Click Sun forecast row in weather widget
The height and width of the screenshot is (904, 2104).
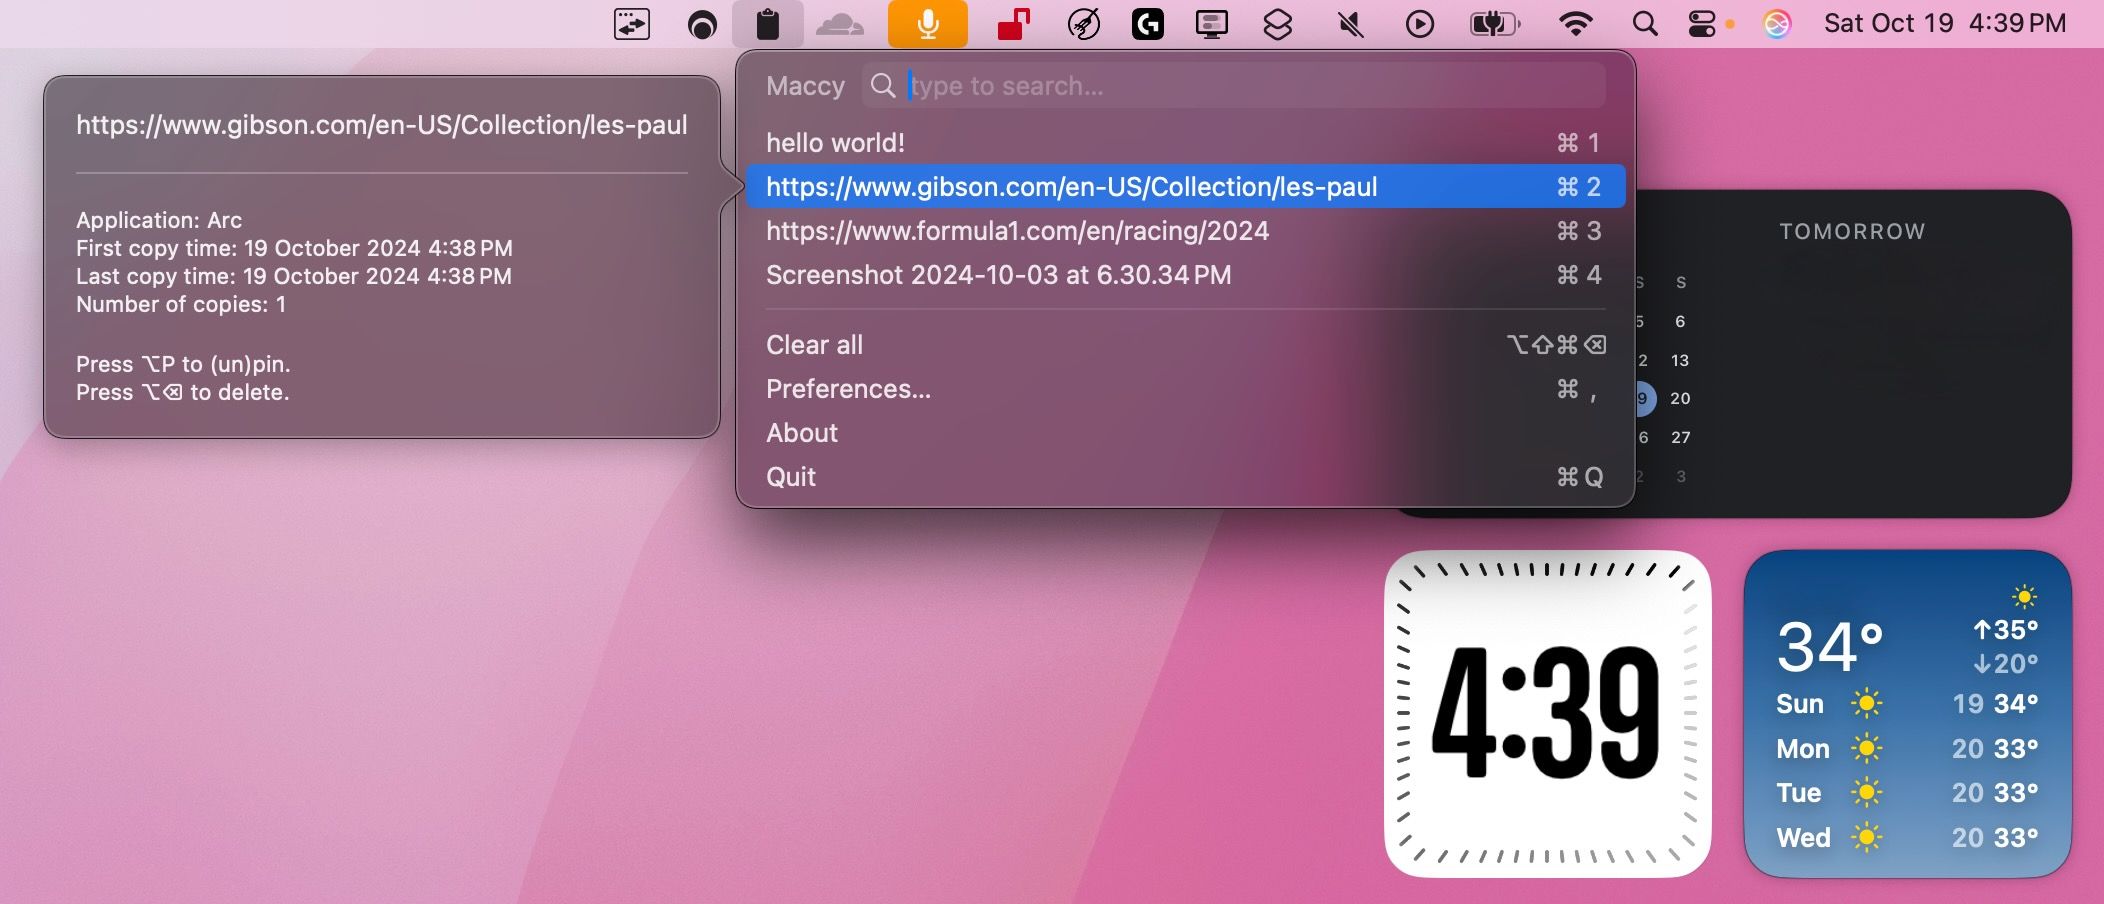1907,704
